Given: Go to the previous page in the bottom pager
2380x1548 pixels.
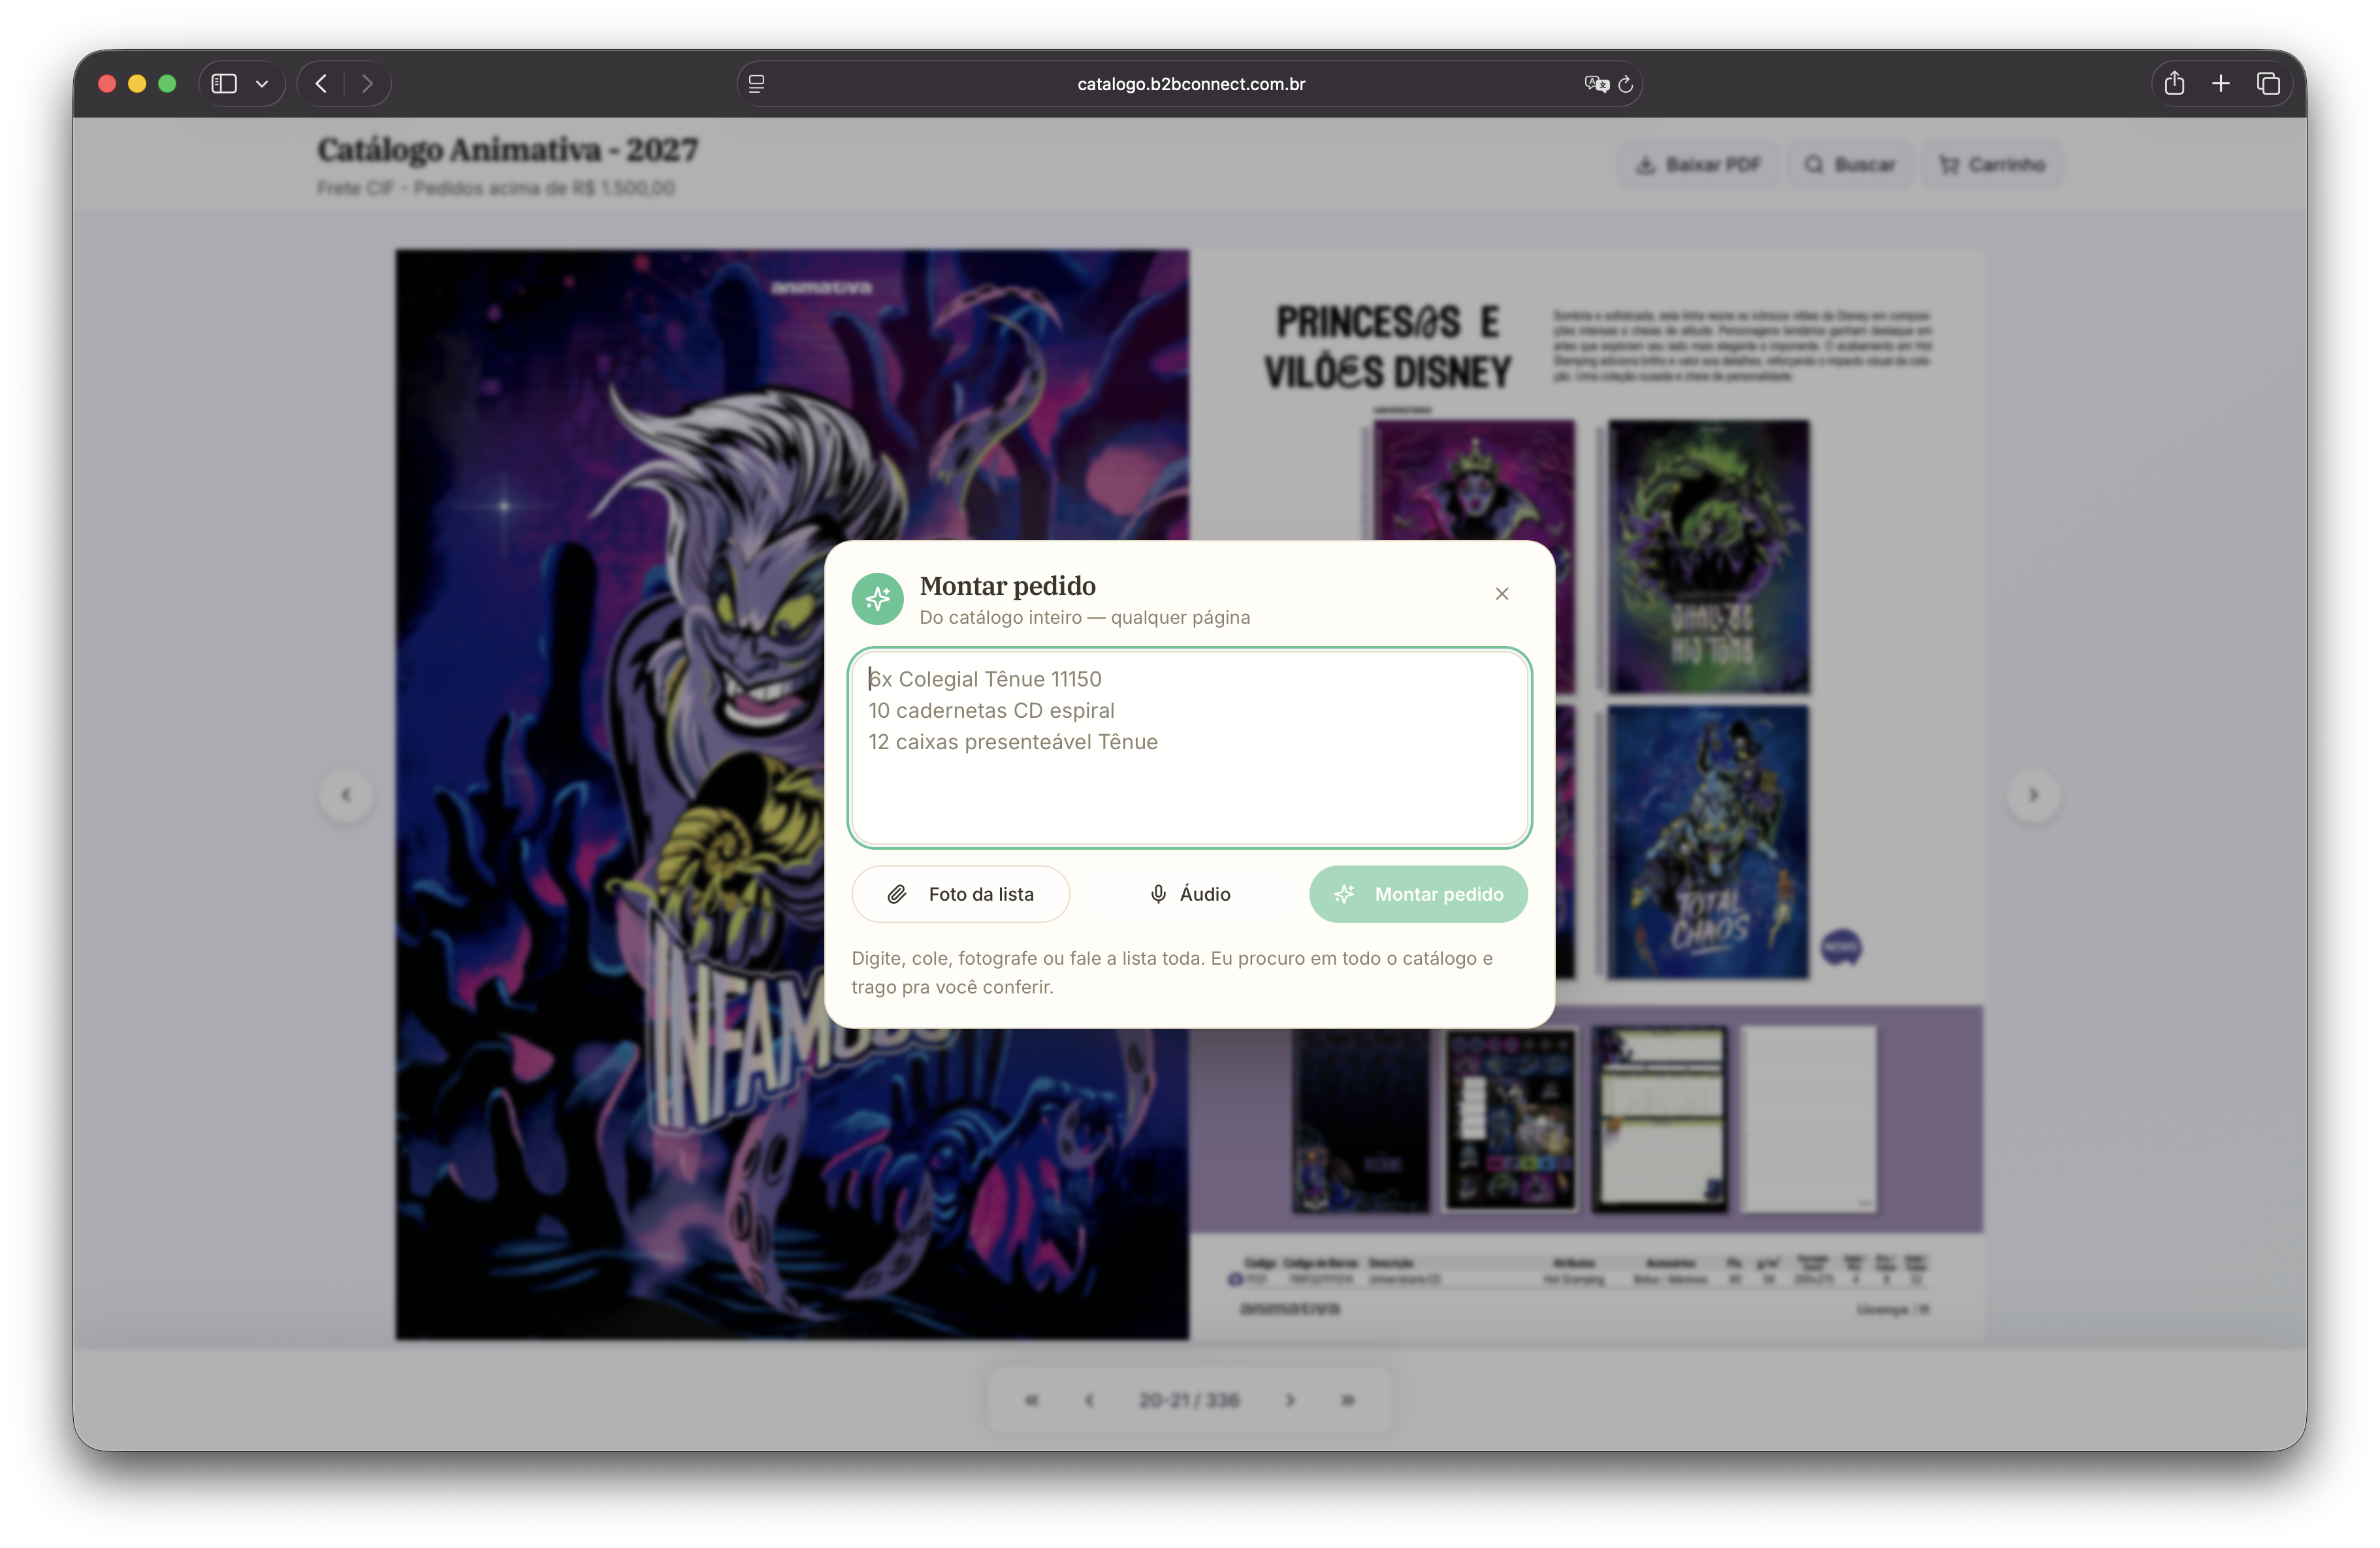Looking at the screenshot, I should 1089,1400.
